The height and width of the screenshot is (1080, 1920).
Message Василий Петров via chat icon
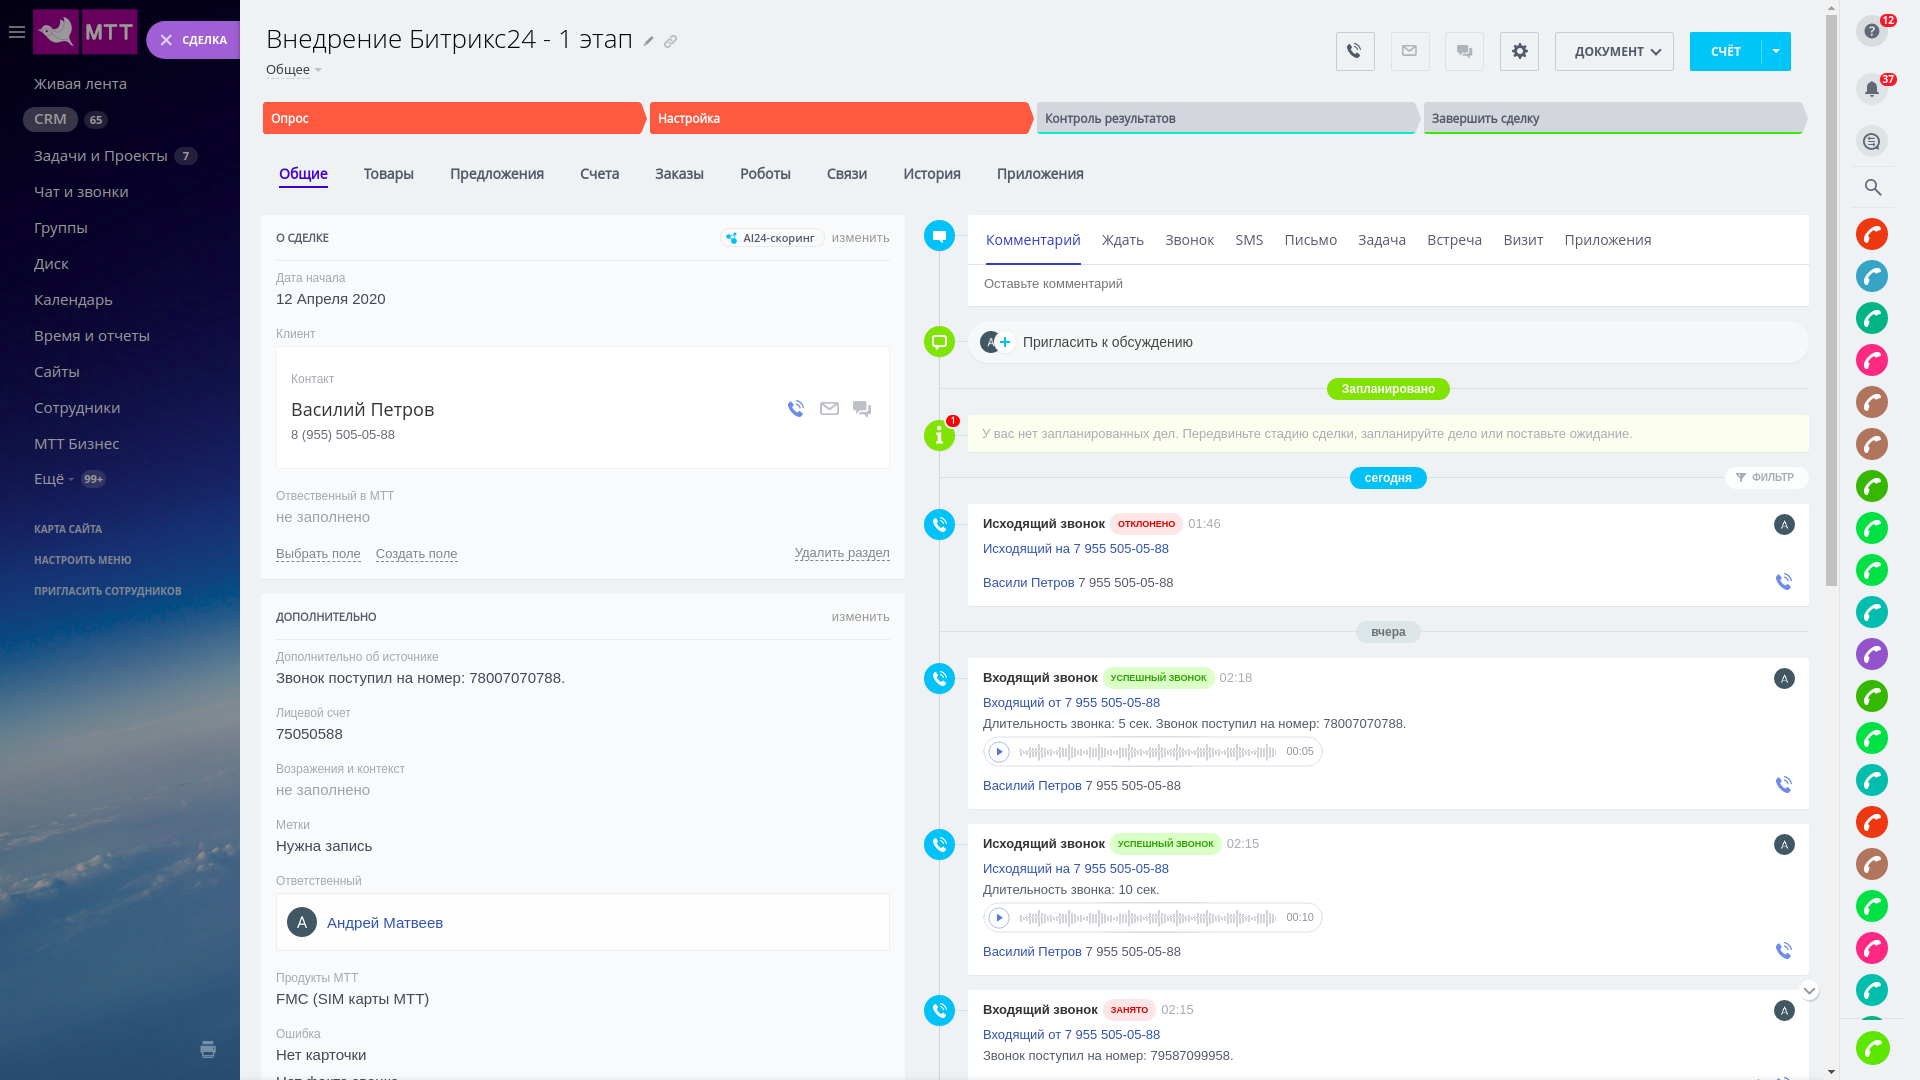[862, 409]
